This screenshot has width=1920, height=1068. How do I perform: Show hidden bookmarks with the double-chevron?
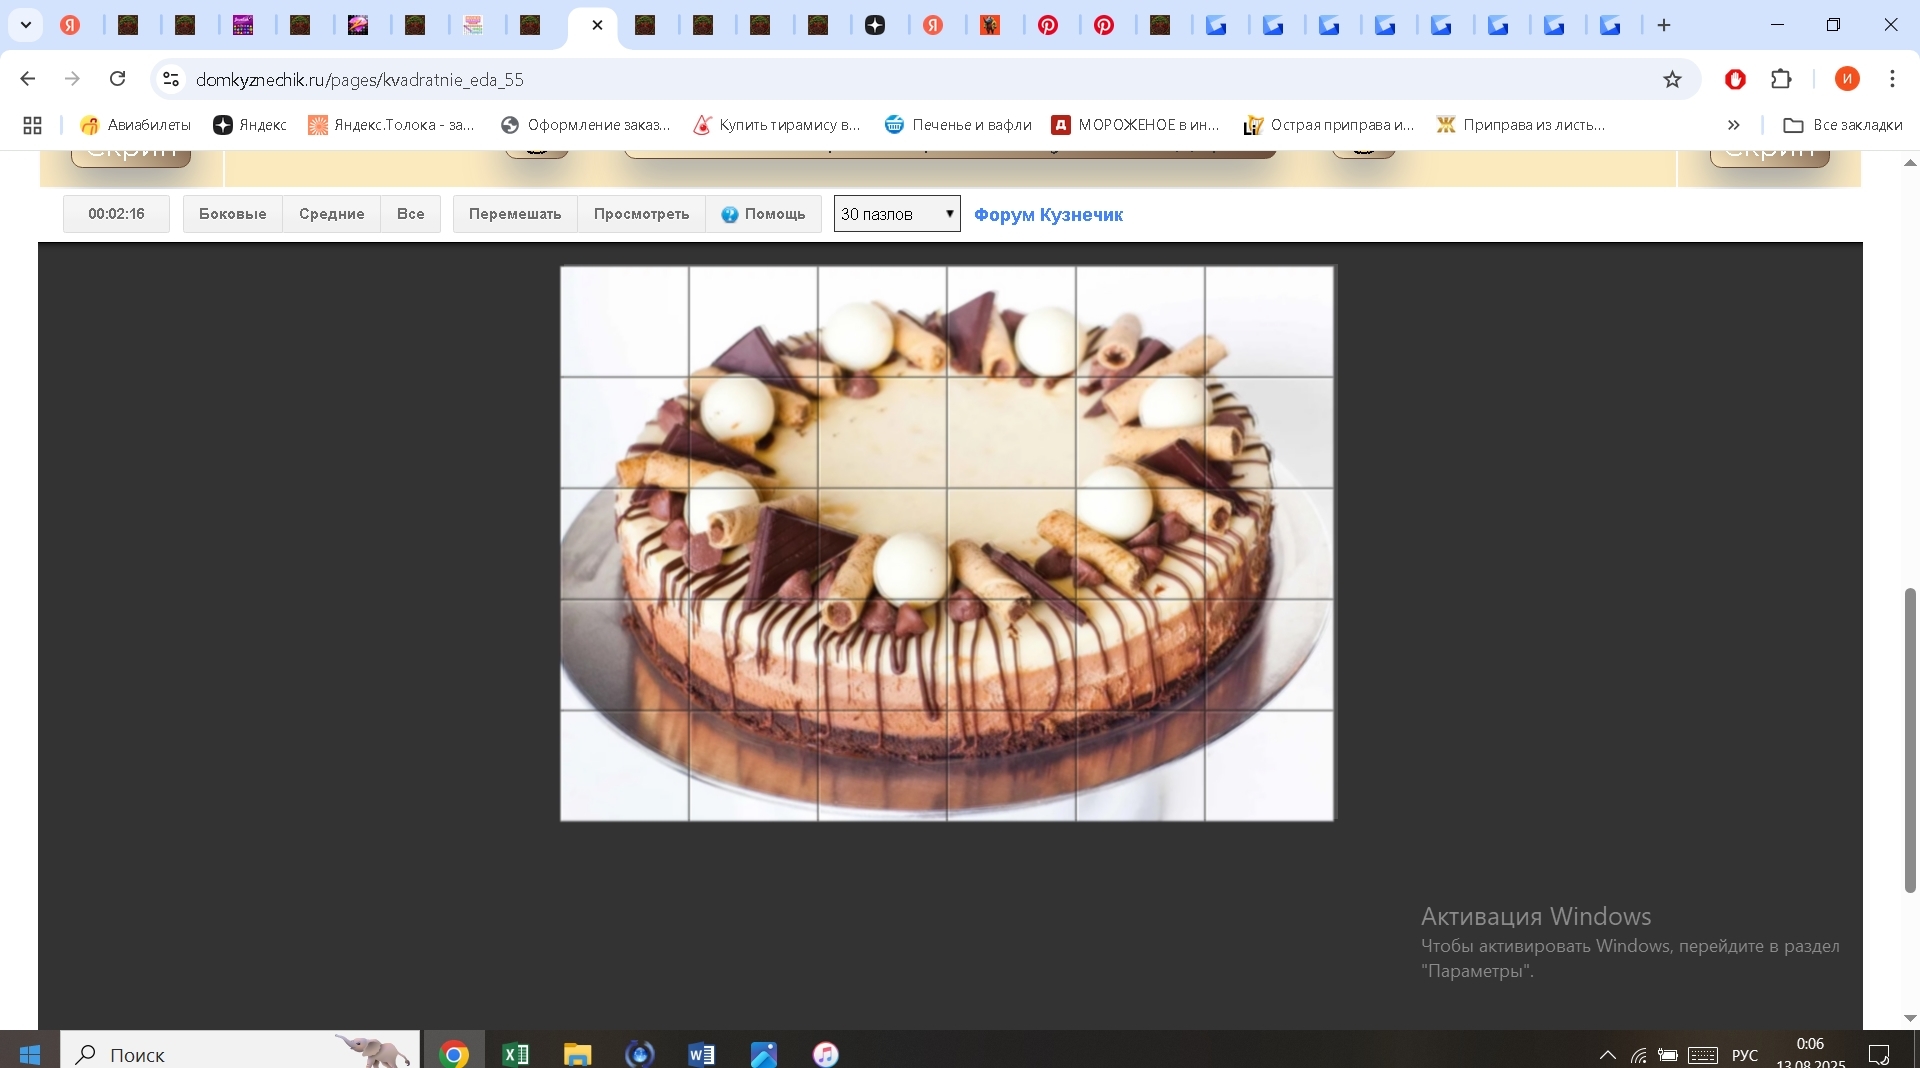click(1733, 125)
